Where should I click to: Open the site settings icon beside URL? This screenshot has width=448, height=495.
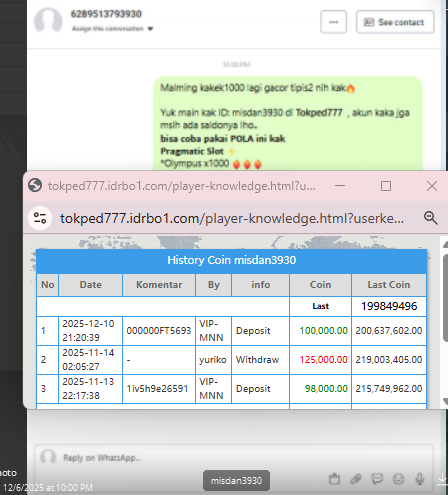(40, 218)
